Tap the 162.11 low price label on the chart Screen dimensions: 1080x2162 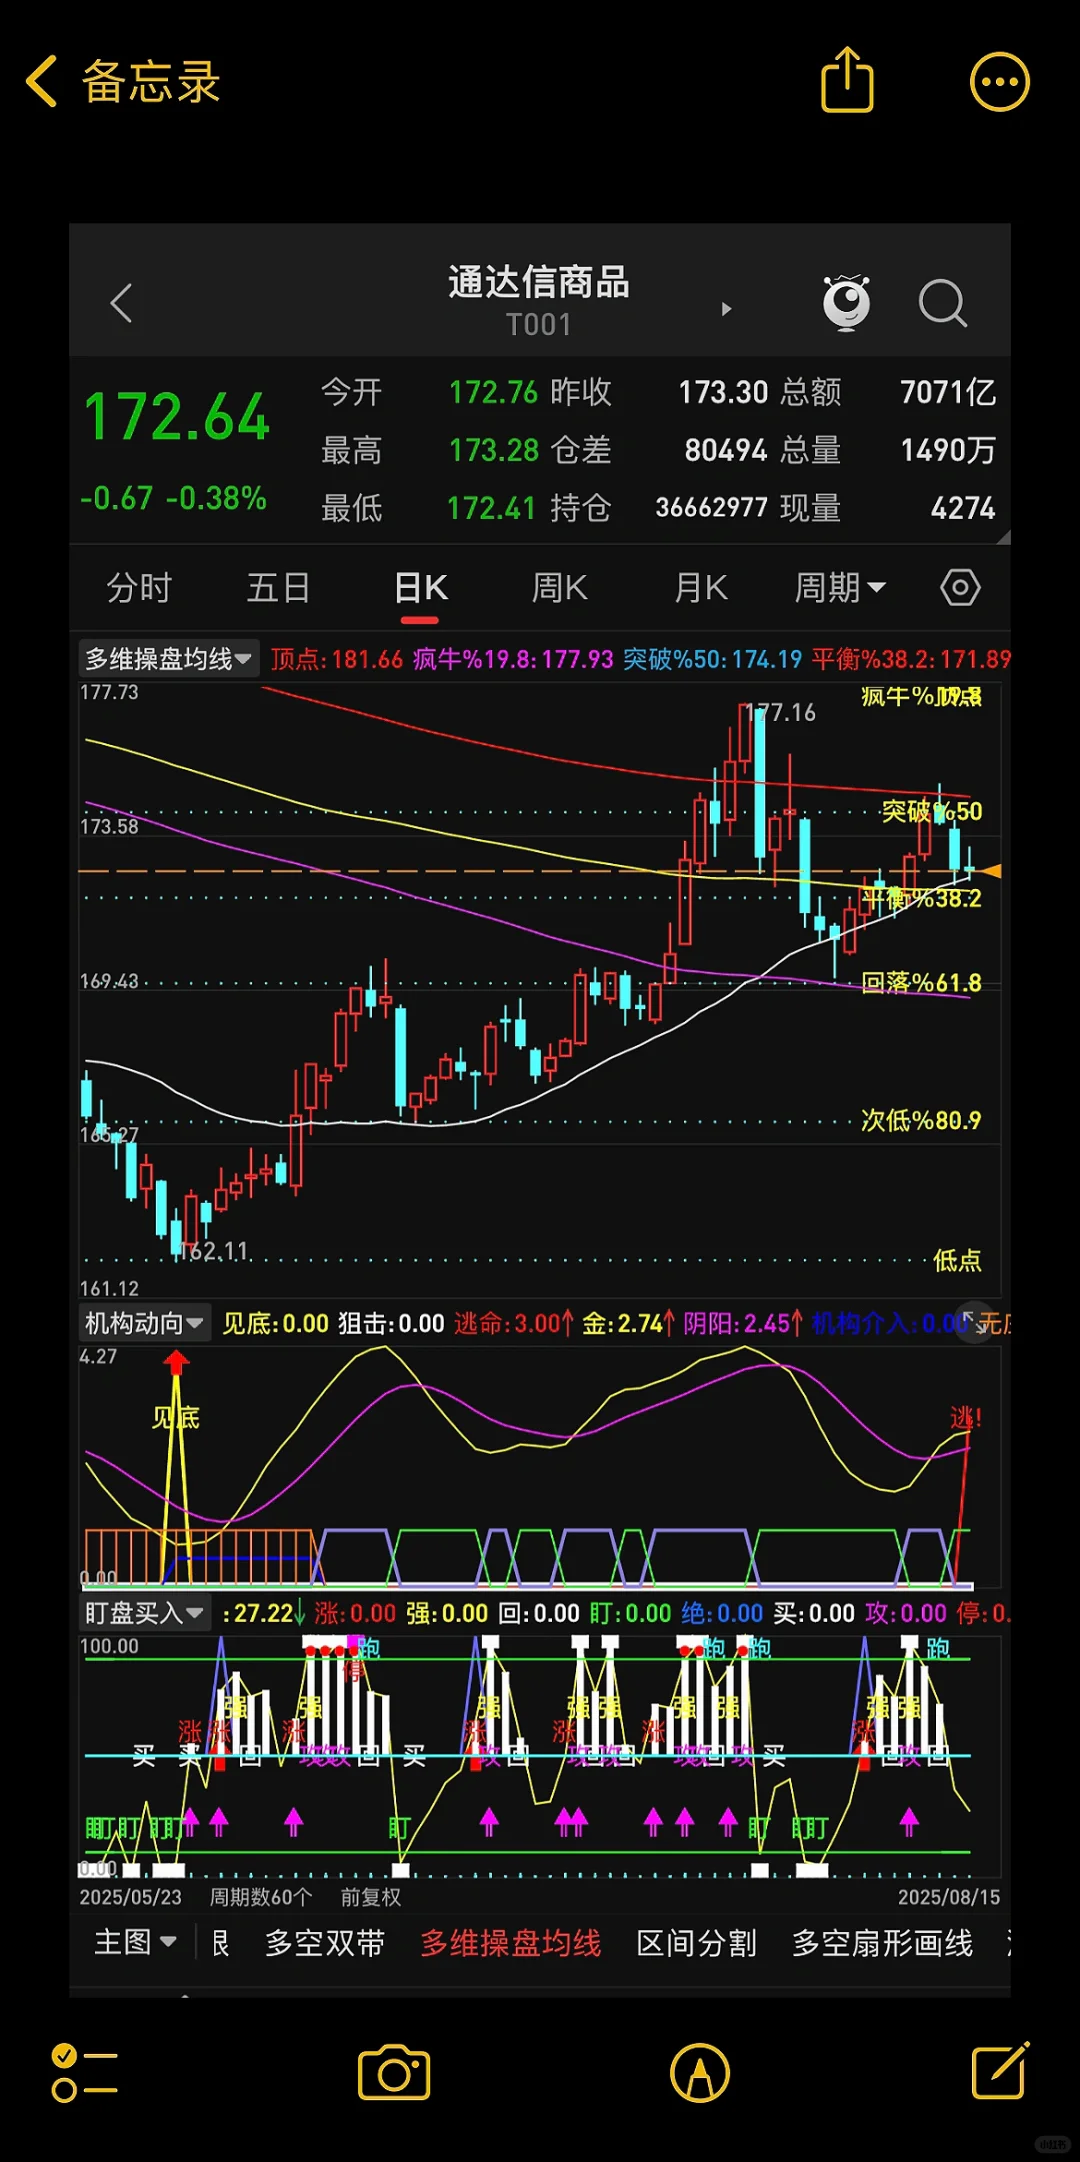[x=214, y=1252]
